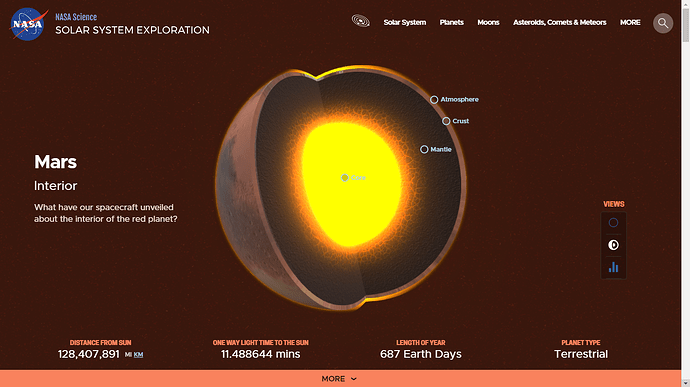Click the orbit solar system icon
The width and height of the screenshot is (690, 387).
[360, 21]
